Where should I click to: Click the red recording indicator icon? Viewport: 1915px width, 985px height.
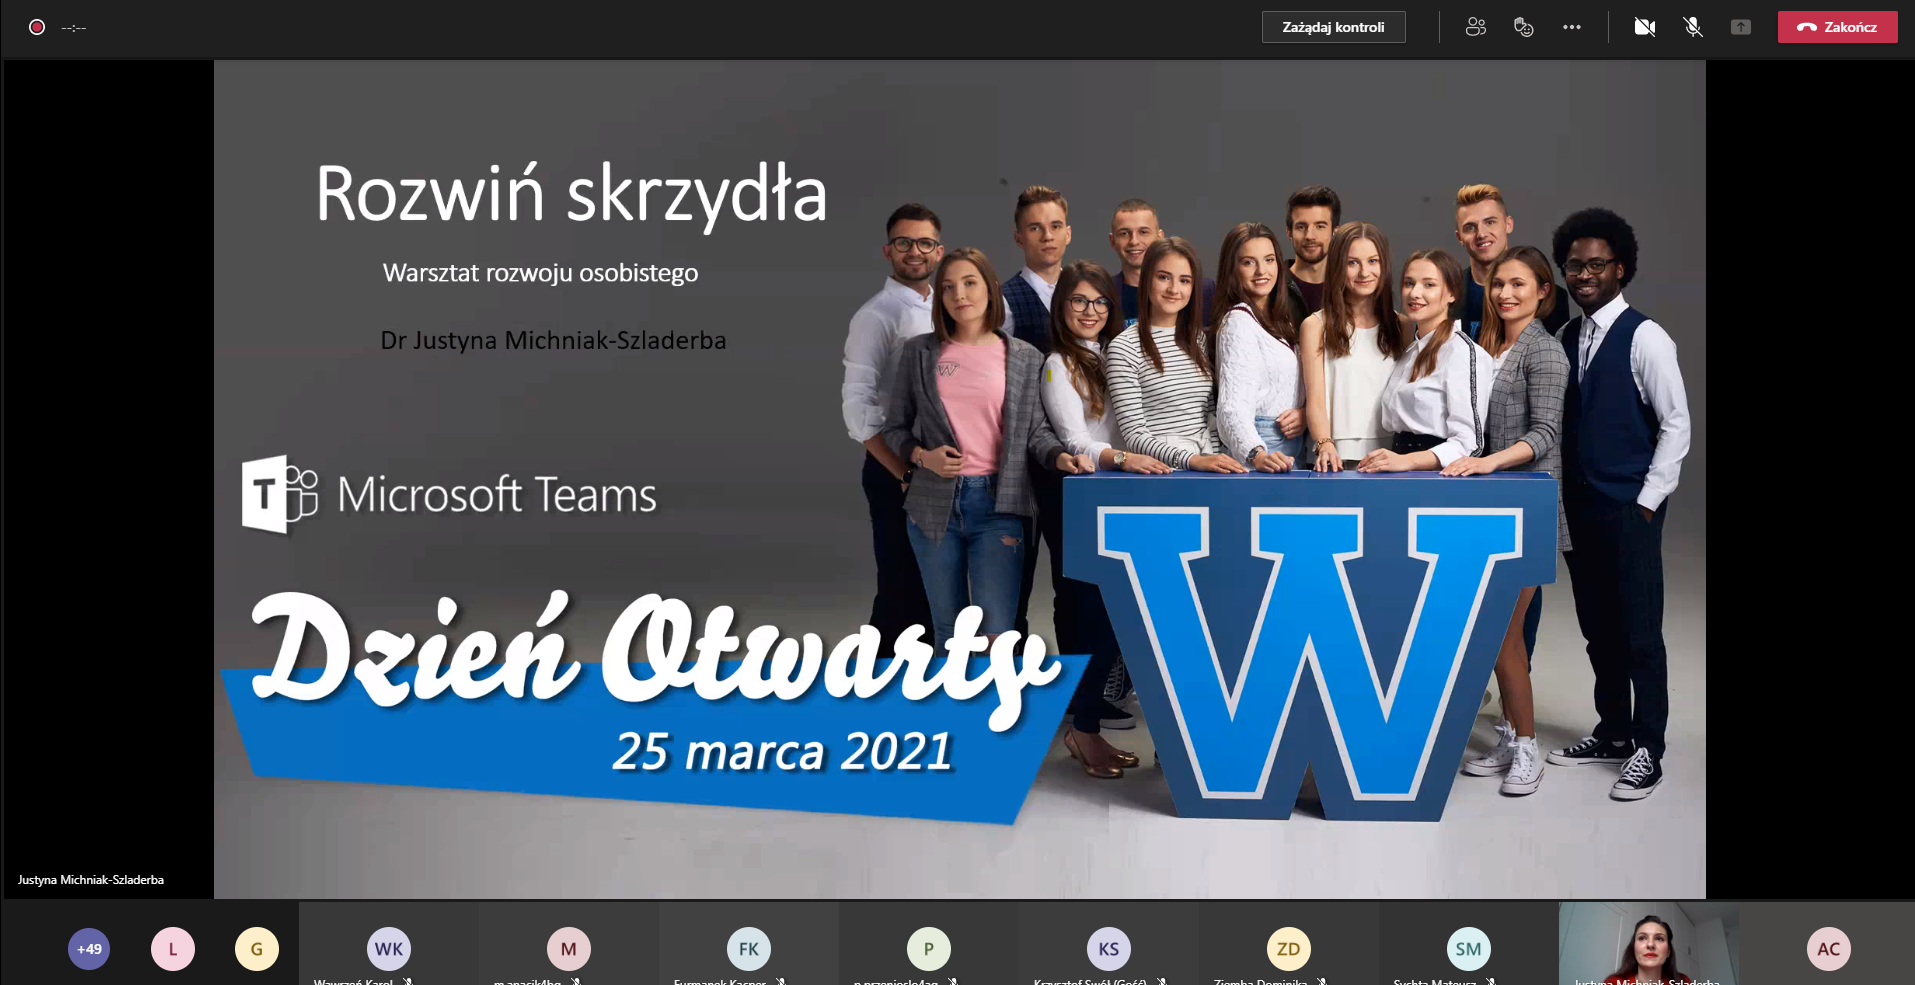(37, 27)
